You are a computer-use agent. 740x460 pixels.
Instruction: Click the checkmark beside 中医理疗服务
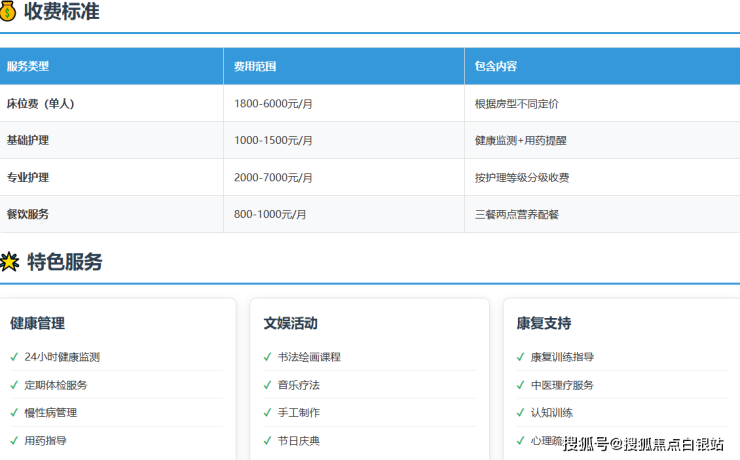[x=520, y=385]
